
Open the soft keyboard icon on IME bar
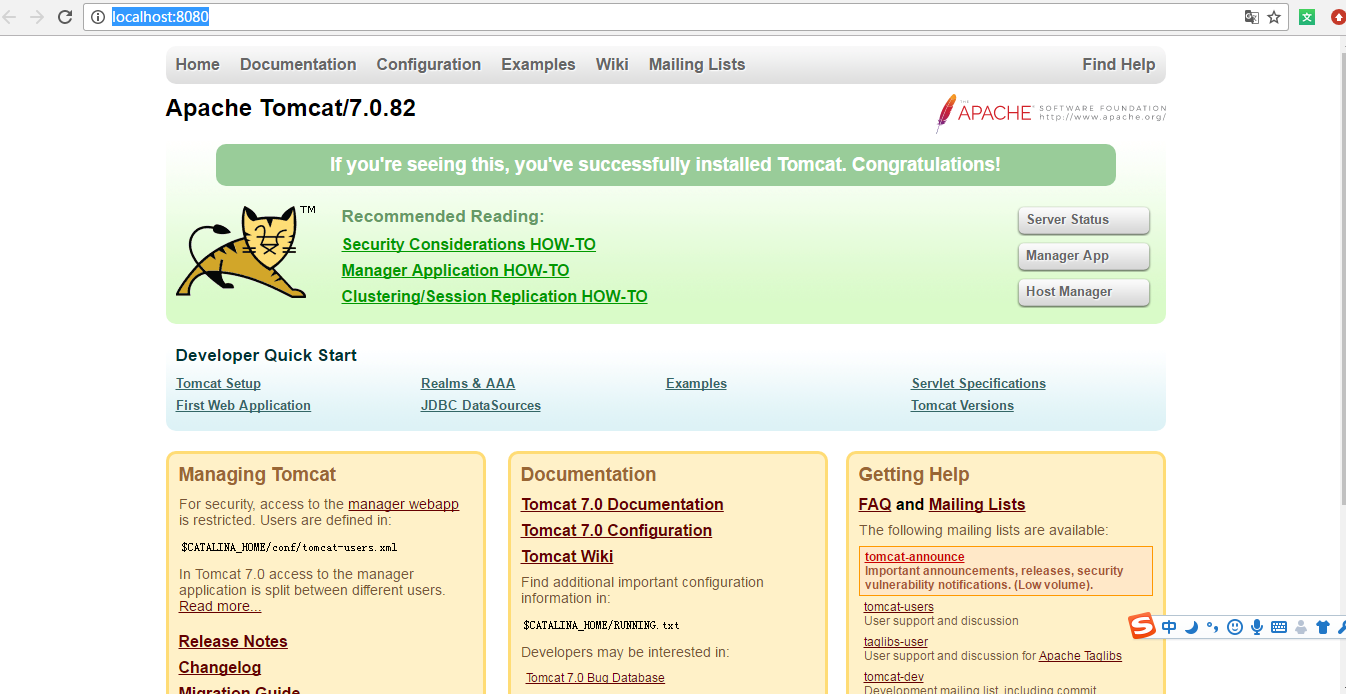coord(1279,627)
